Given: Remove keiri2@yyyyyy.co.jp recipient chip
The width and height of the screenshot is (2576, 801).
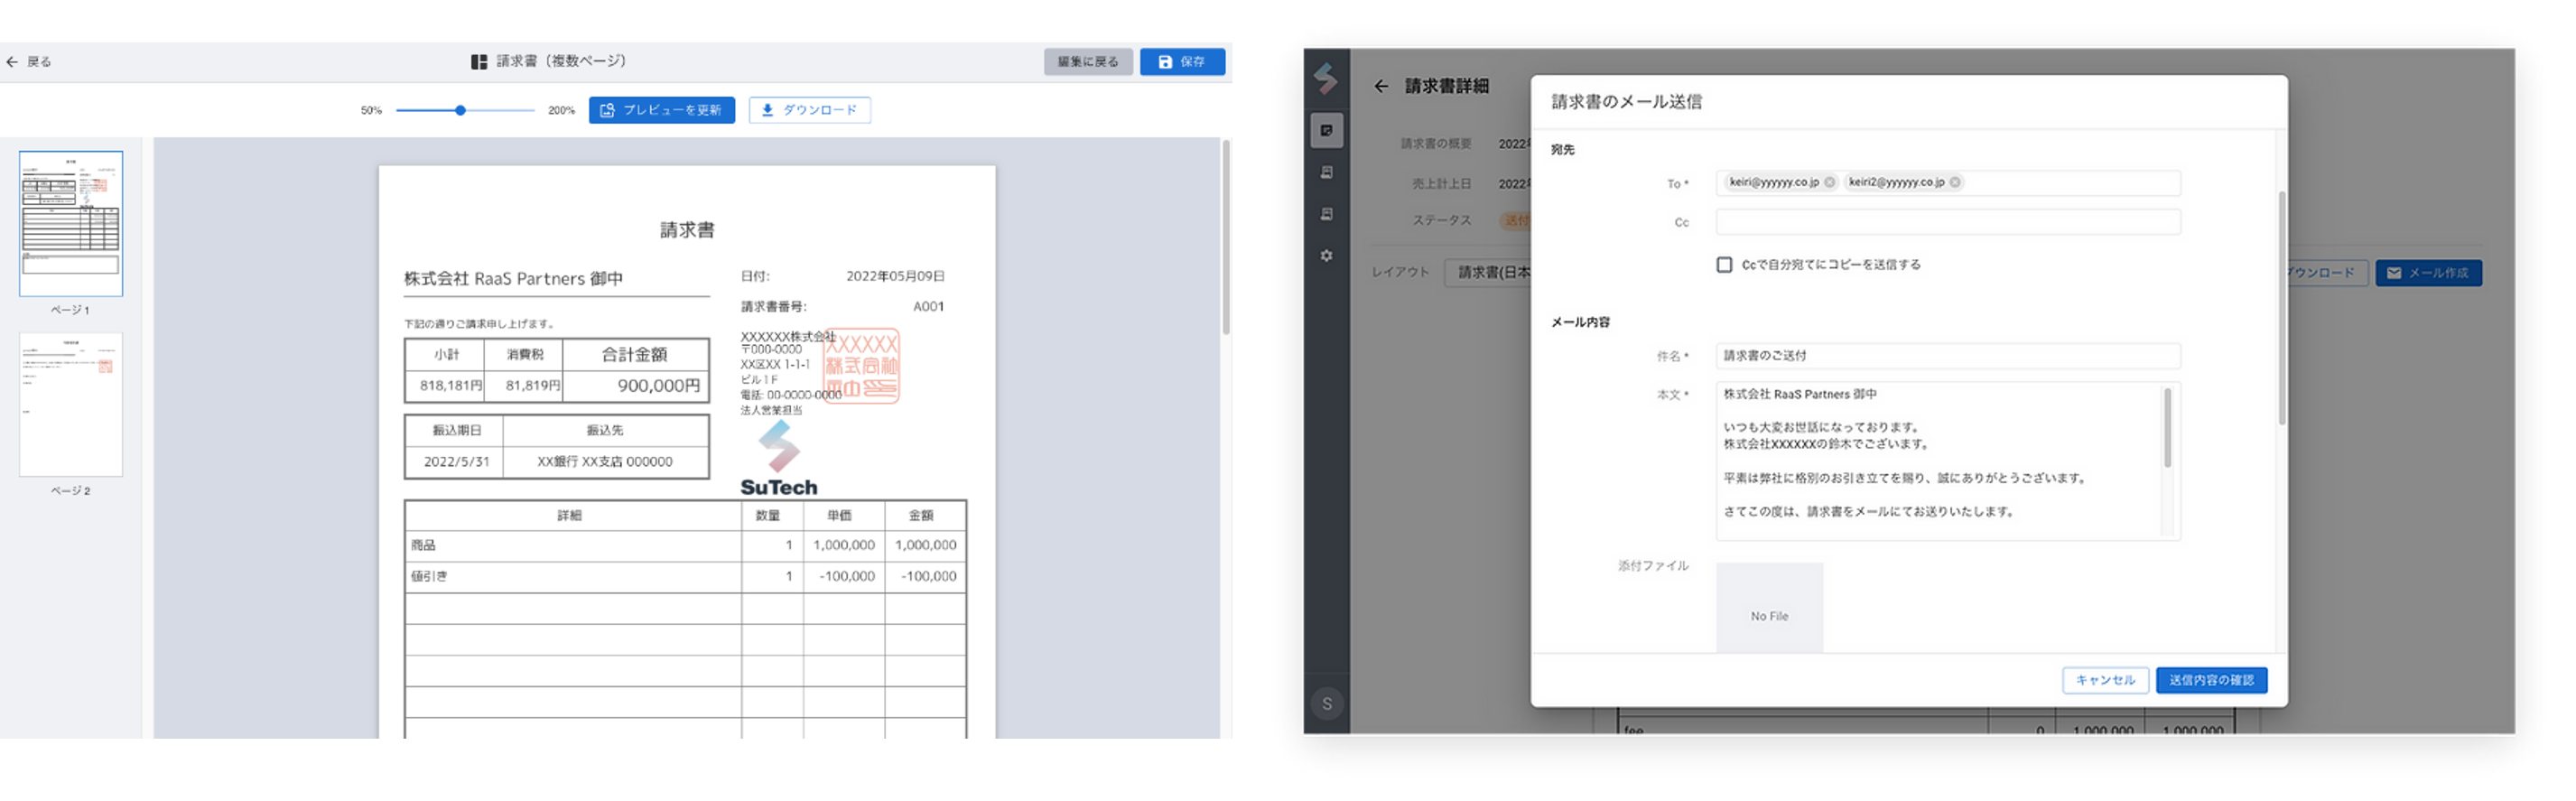Looking at the screenshot, I should [x=1954, y=182].
